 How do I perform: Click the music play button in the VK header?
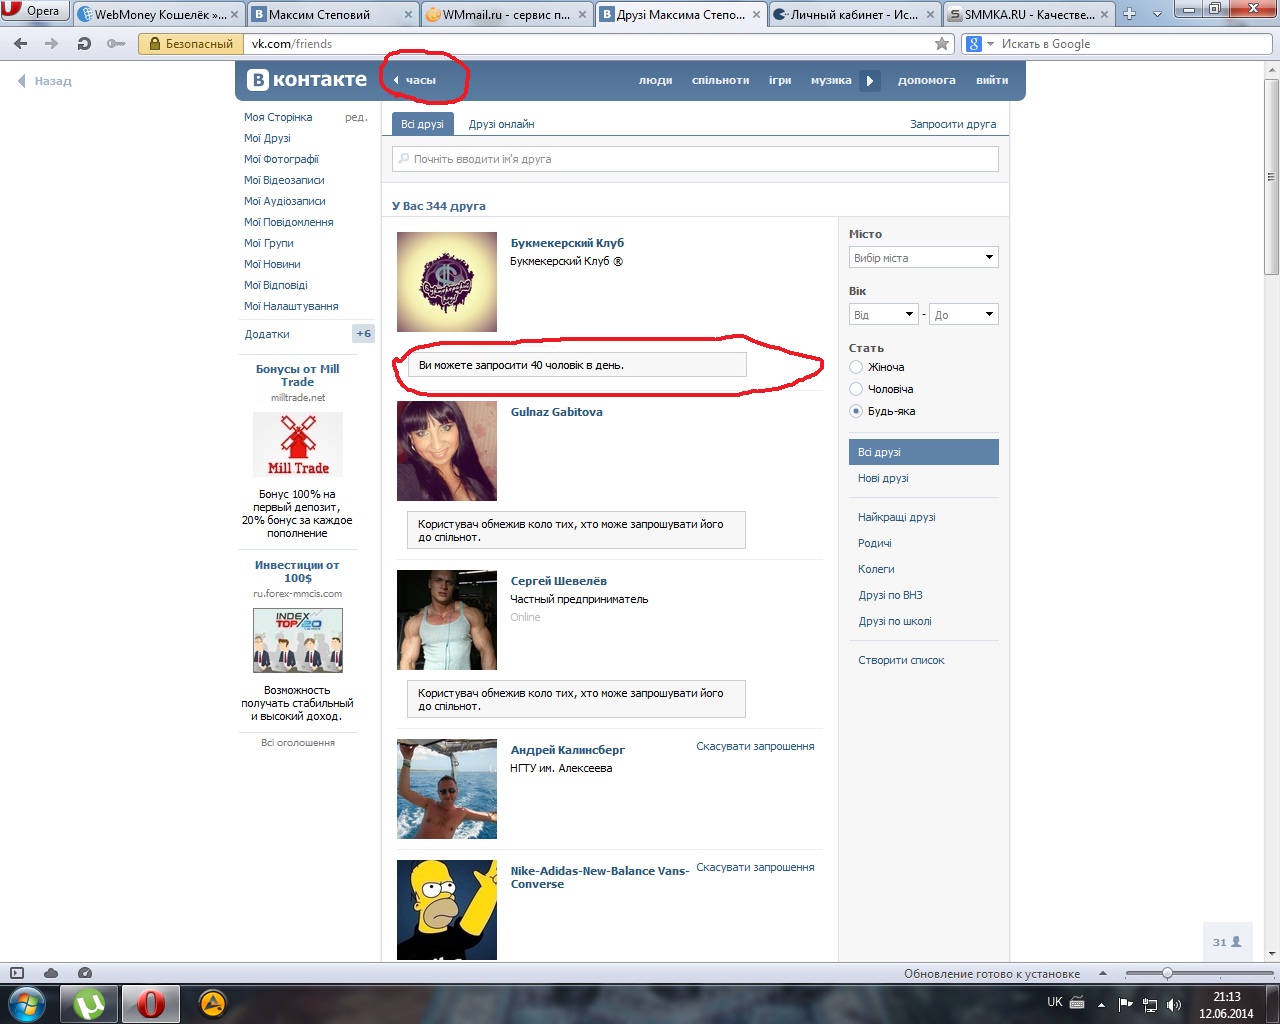coord(870,80)
